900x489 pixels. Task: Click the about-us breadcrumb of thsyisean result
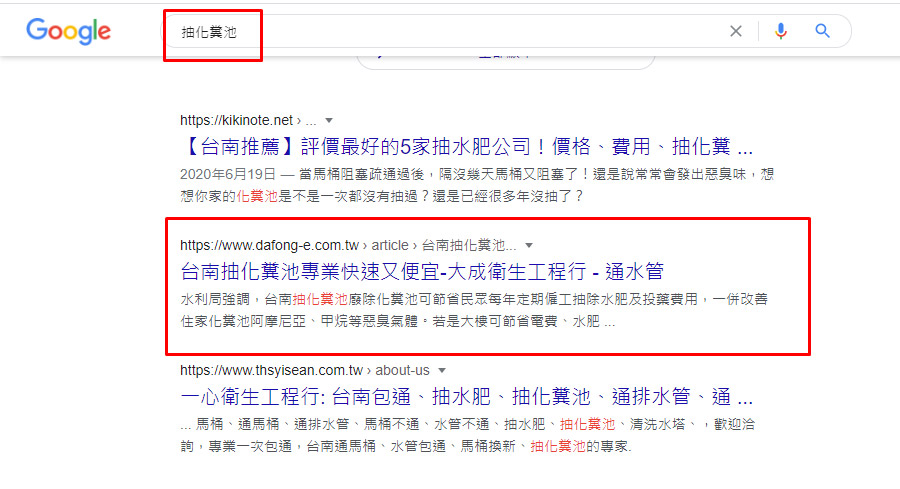coord(403,370)
